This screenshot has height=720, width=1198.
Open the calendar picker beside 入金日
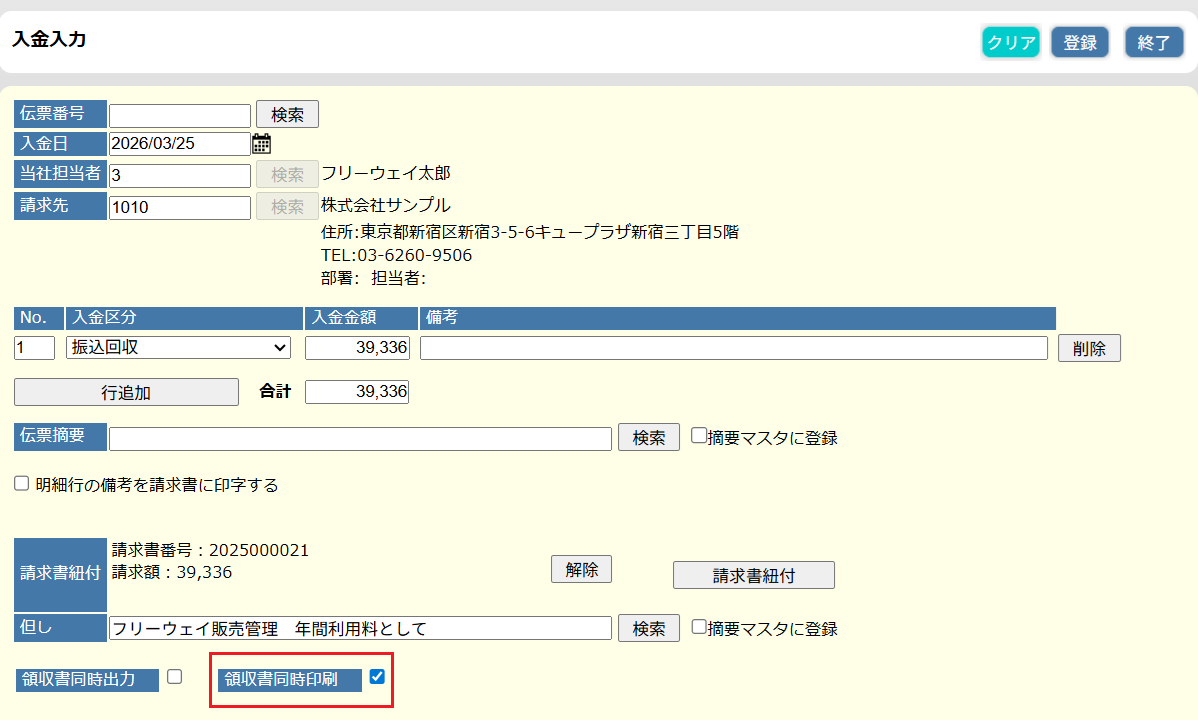pos(261,144)
